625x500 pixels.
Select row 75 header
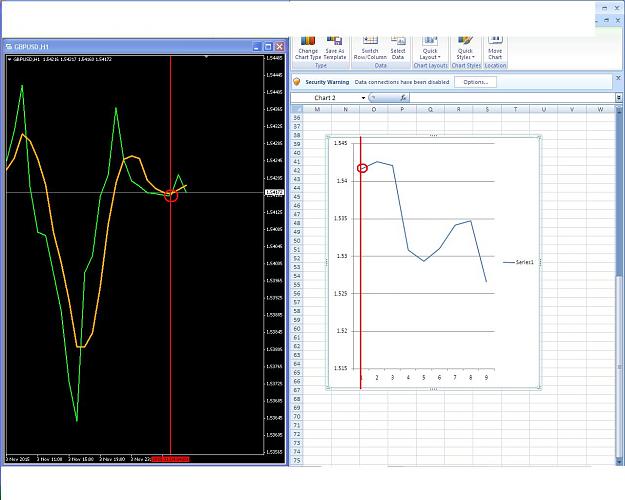(297, 461)
